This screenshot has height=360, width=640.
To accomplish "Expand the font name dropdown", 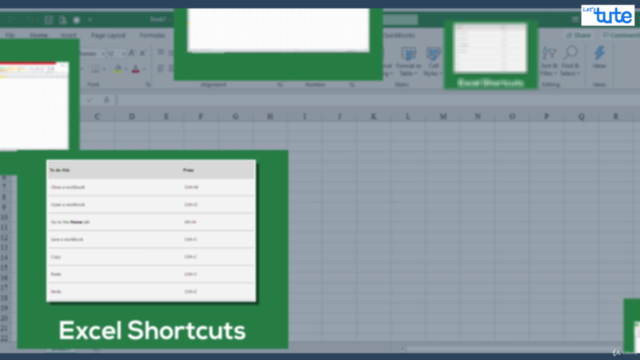I will click(102, 54).
